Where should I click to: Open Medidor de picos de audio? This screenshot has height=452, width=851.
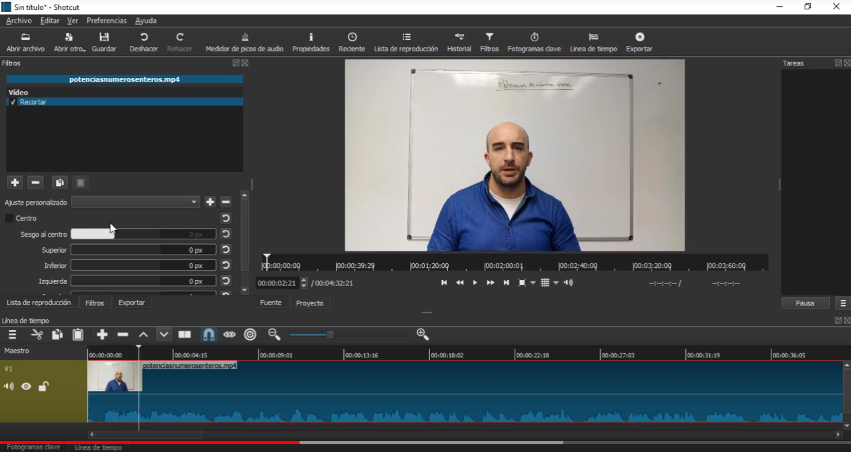[244, 42]
